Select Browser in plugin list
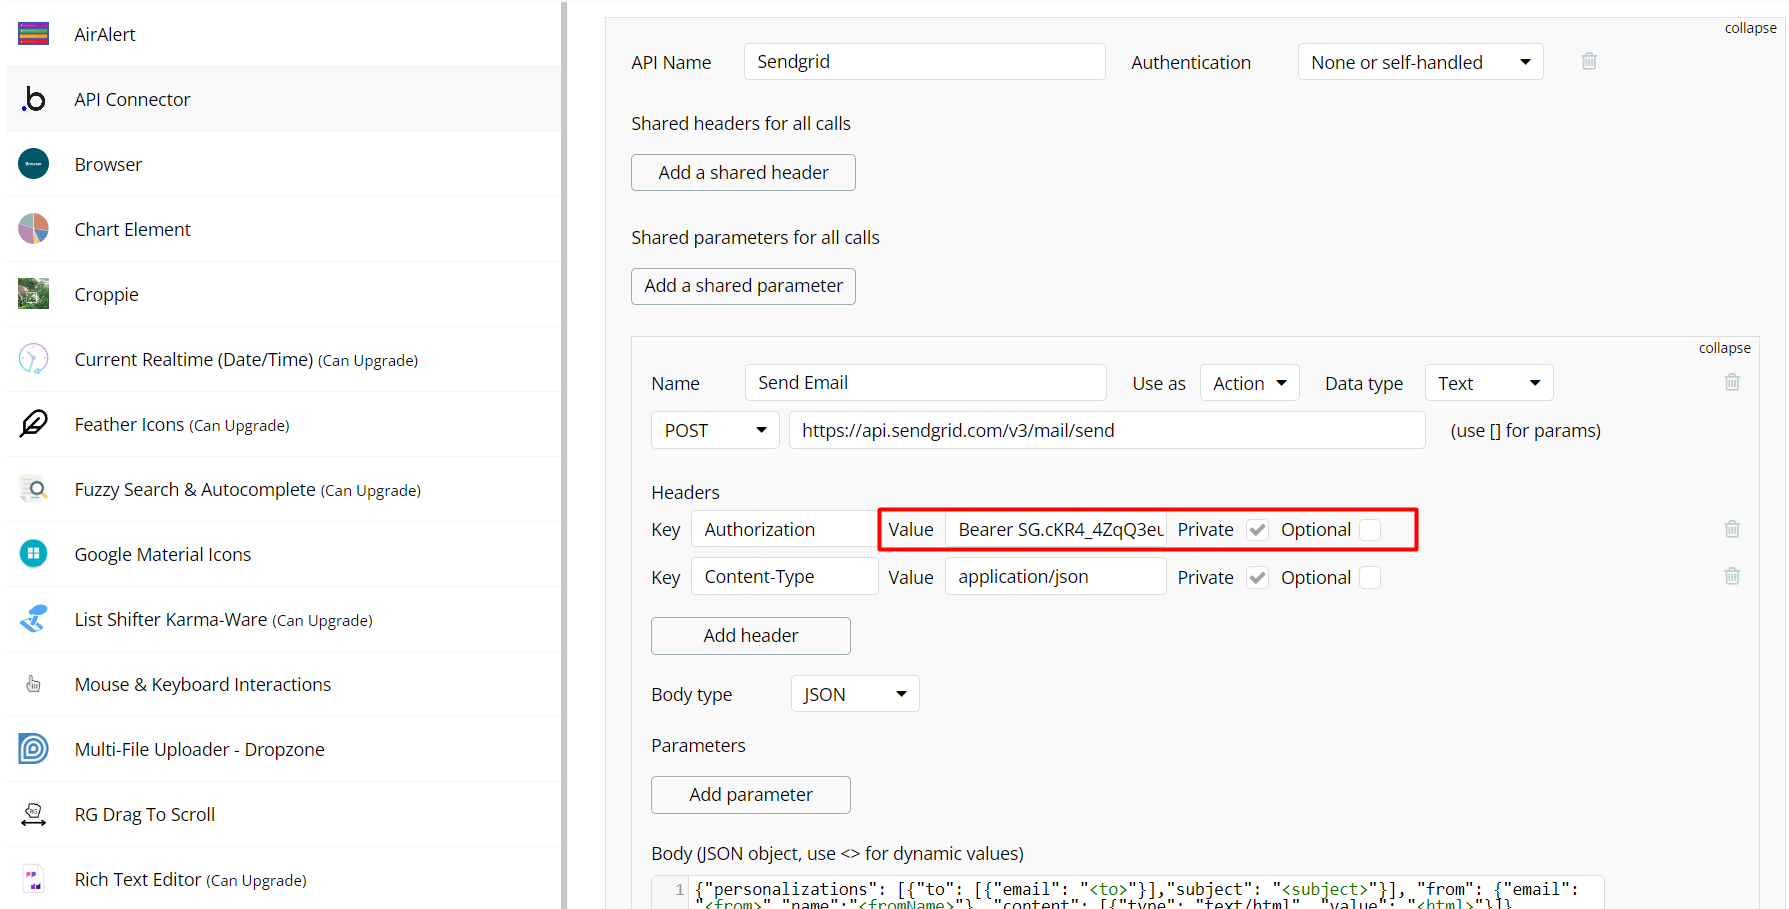This screenshot has width=1789, height=909. click(284, 164)
